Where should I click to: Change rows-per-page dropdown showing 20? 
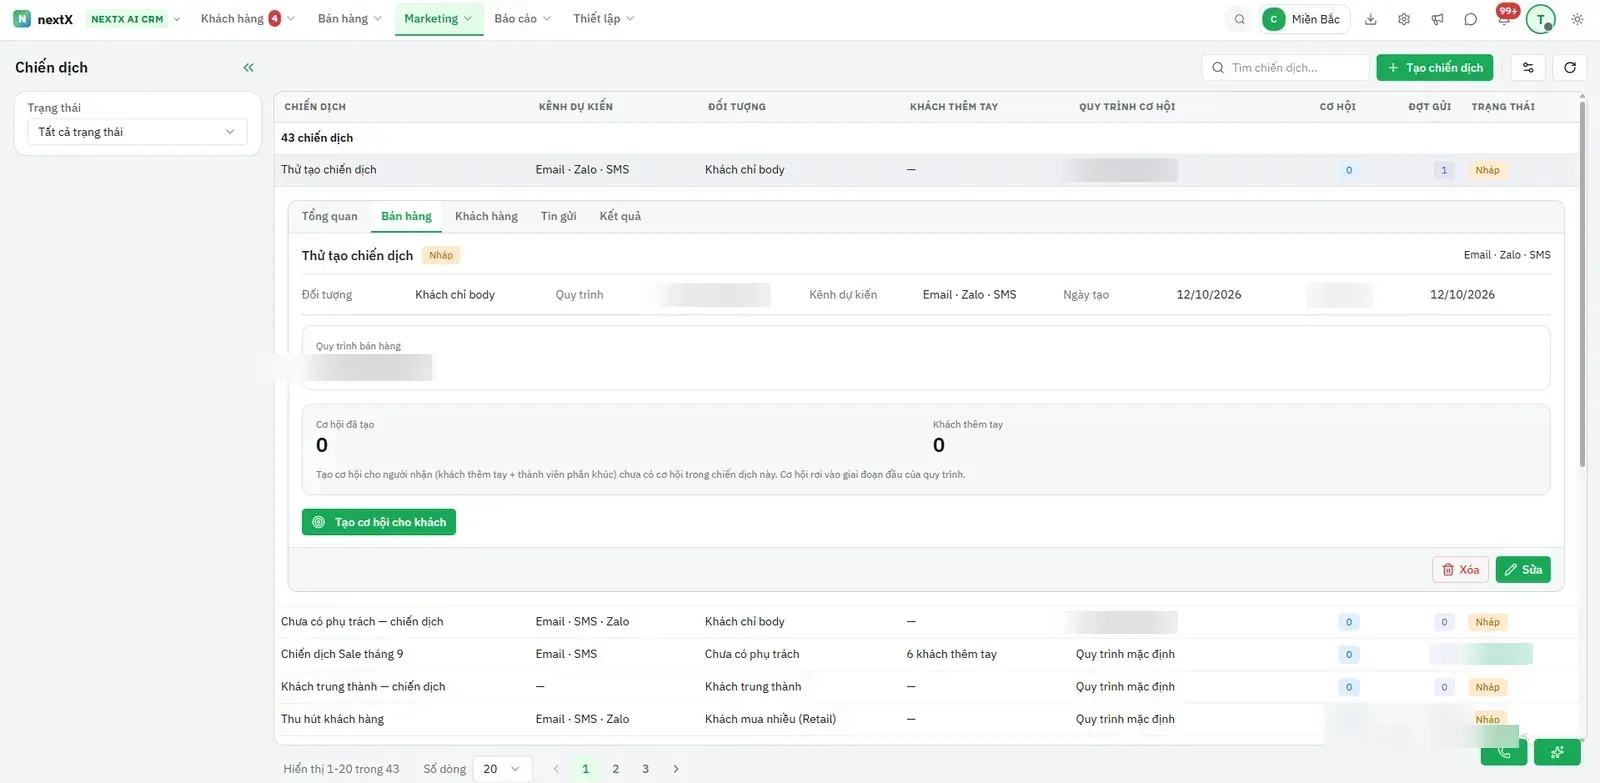coord(502,769)
